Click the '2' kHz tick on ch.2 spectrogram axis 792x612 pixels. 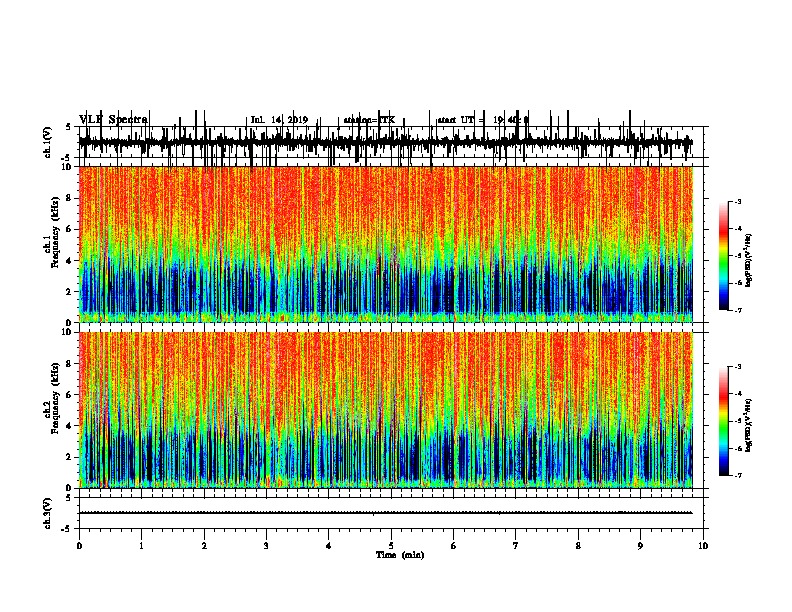coord(70,457)
